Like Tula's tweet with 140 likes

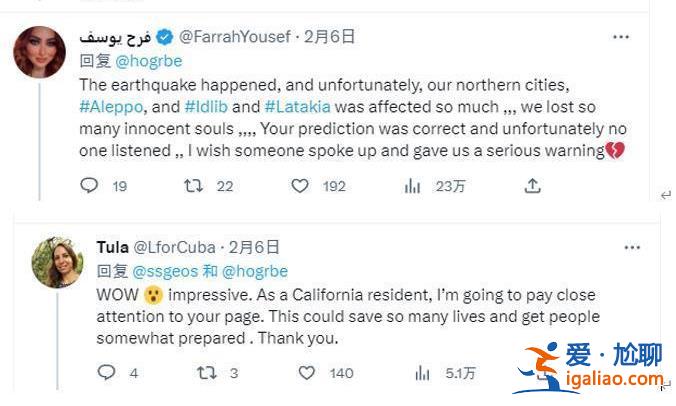coord(306,373)
